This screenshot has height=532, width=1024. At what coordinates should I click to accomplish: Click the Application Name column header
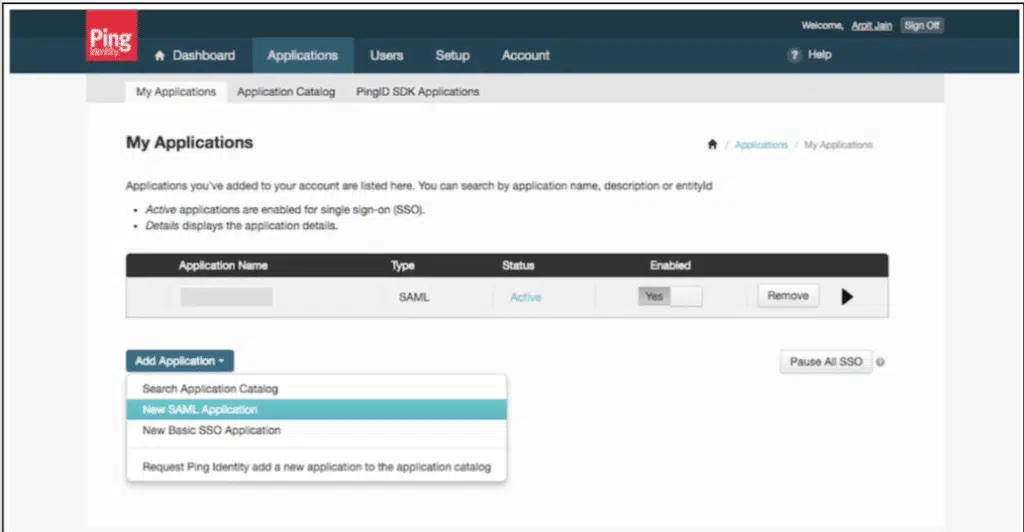click(223, 266)
